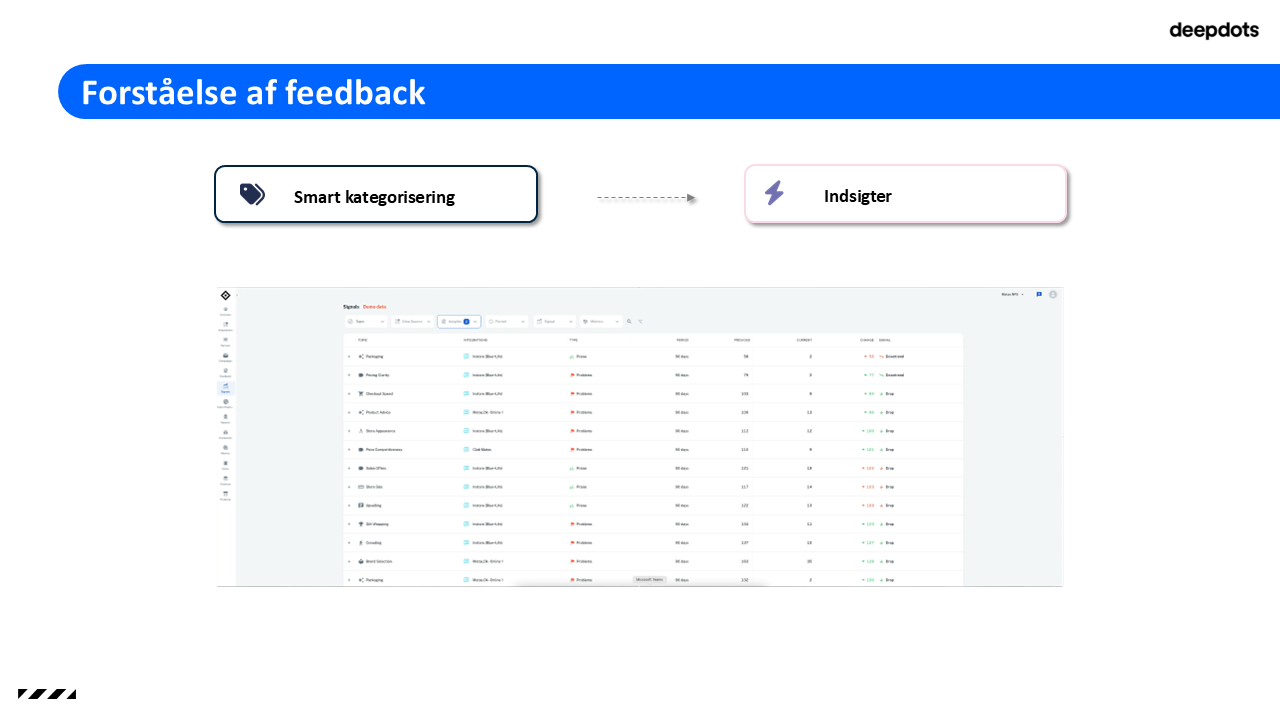Expand the Pricing Clarity row
Screen dimensions: 1280x720
pyautogui.click(x=349, y=375)
